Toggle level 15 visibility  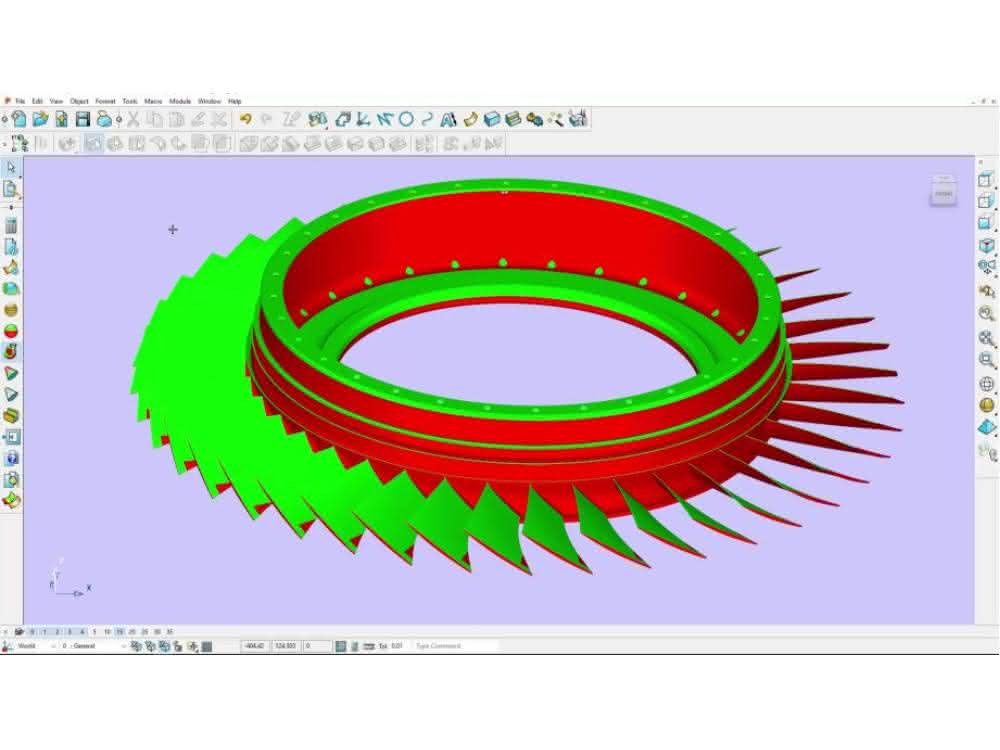coord(119,632)
